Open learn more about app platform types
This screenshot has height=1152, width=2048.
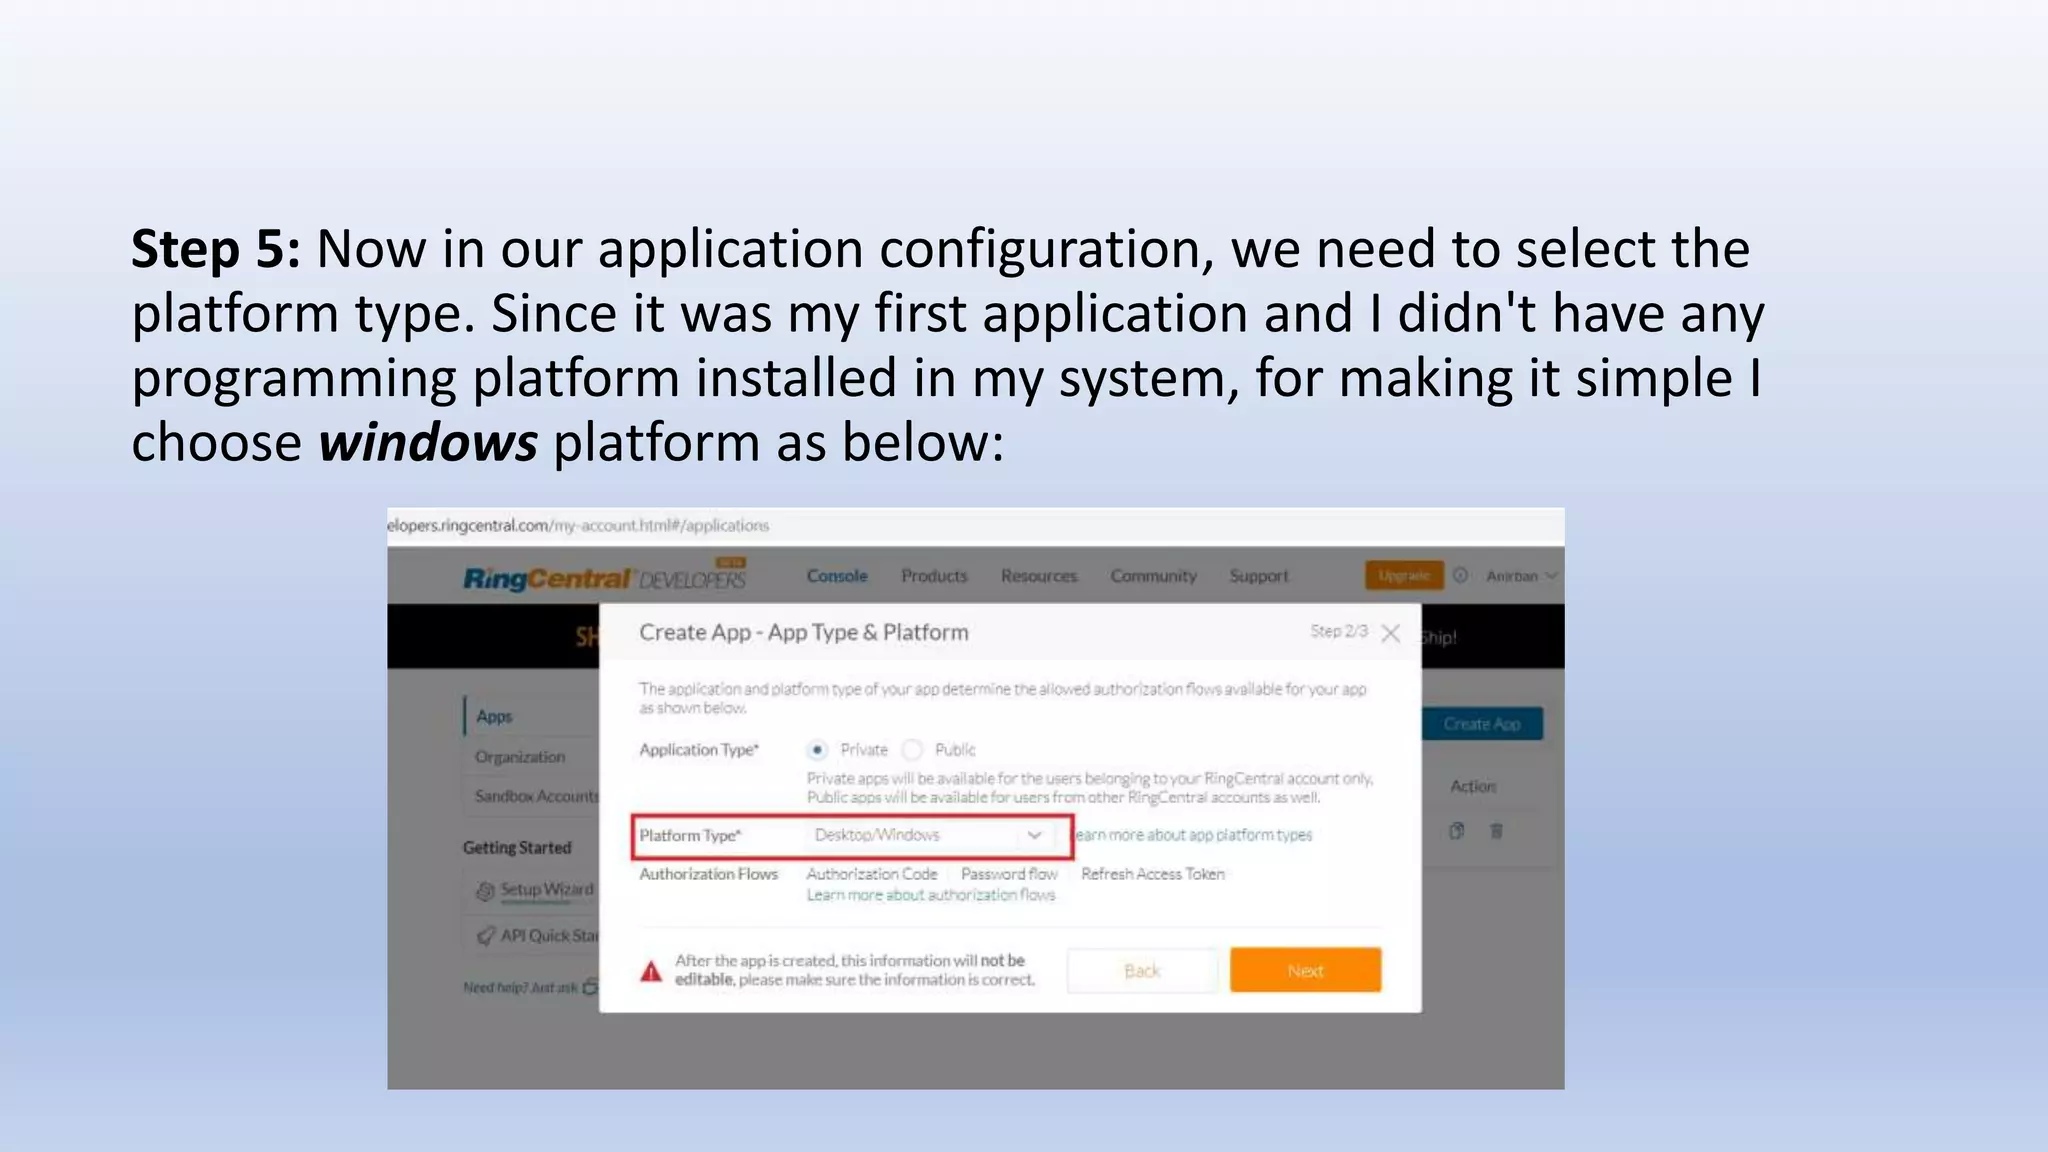coord(1193,835)
